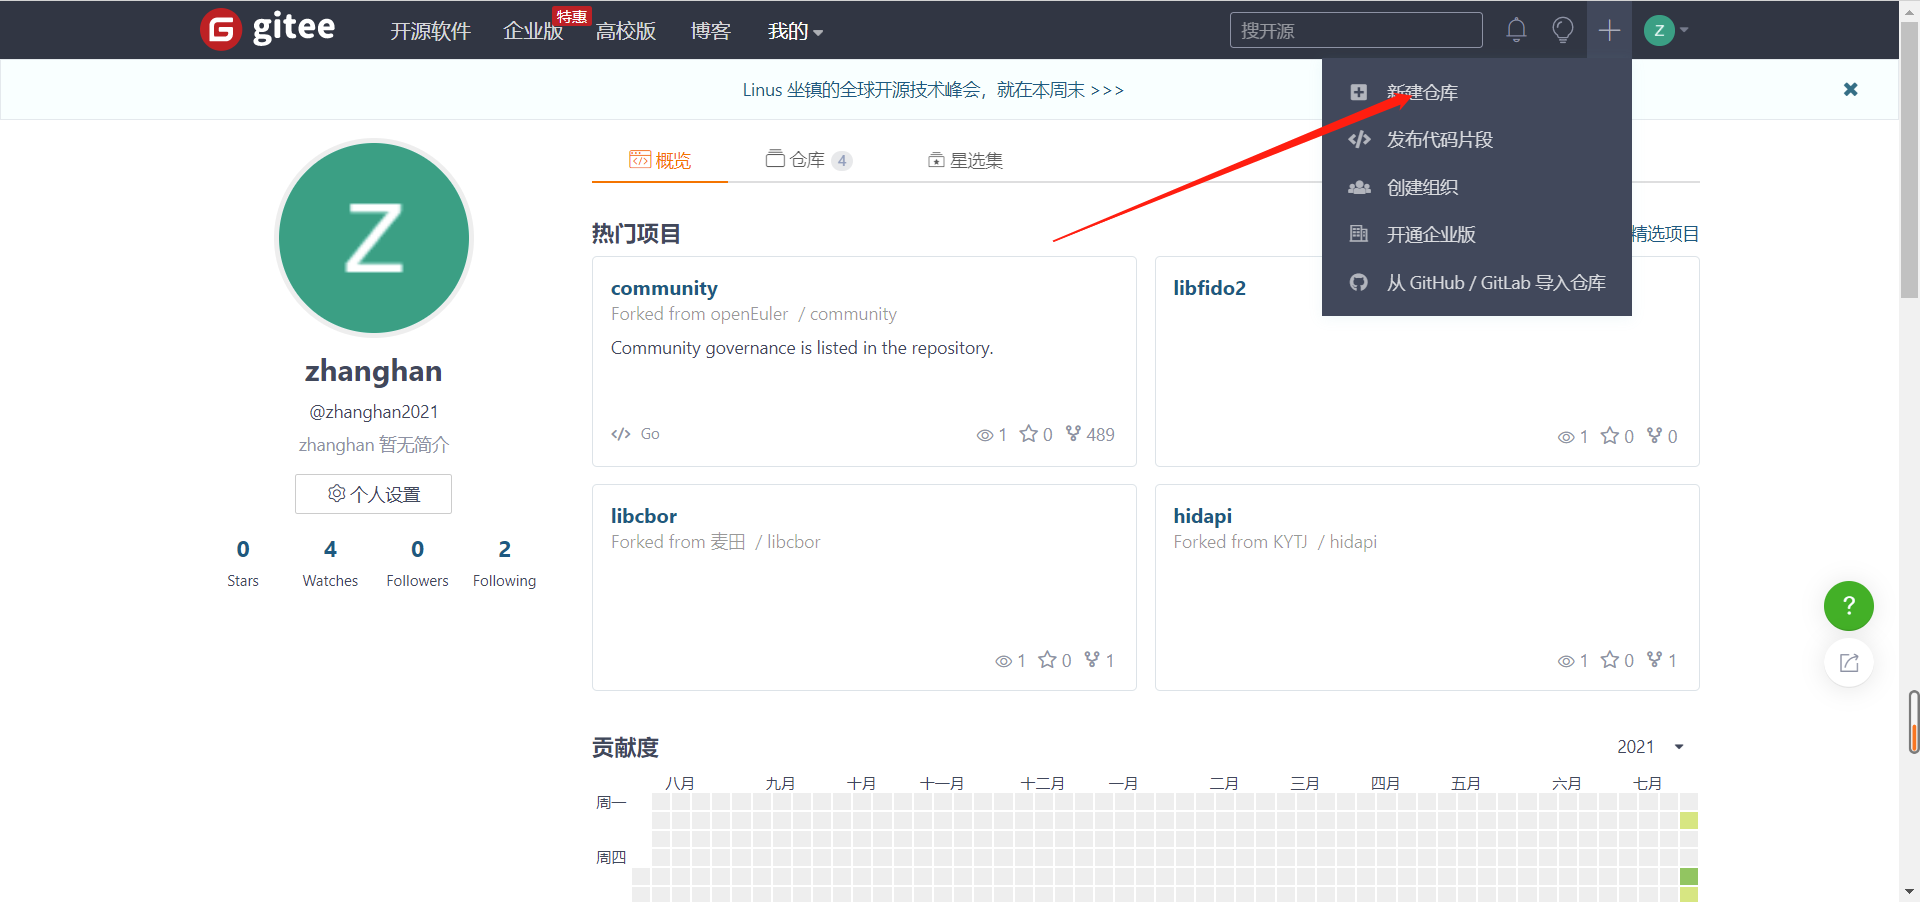The height and width of the screenshot is (902, 1920).
Task: Open the Gitee notifications bell icon
Action: pyautogui.click(x=1516, y=30)
